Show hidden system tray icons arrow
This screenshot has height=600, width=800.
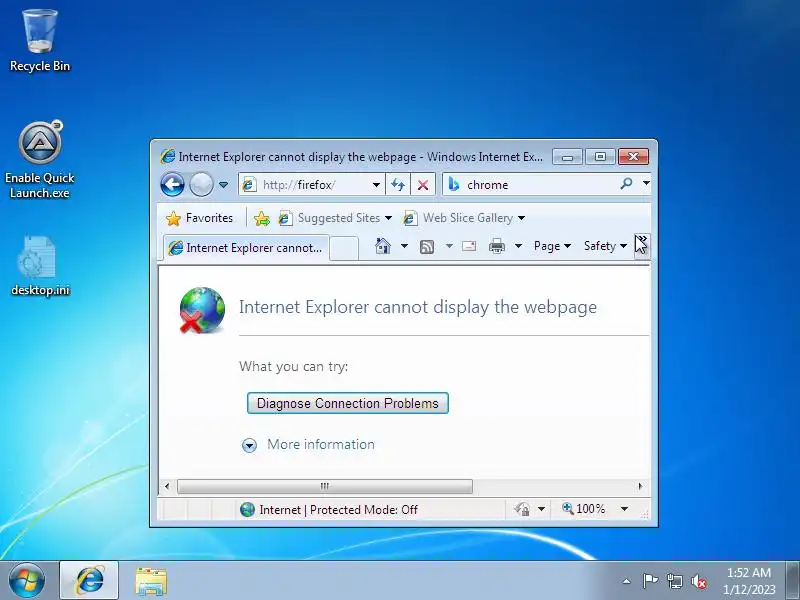(x=627, y=581)
